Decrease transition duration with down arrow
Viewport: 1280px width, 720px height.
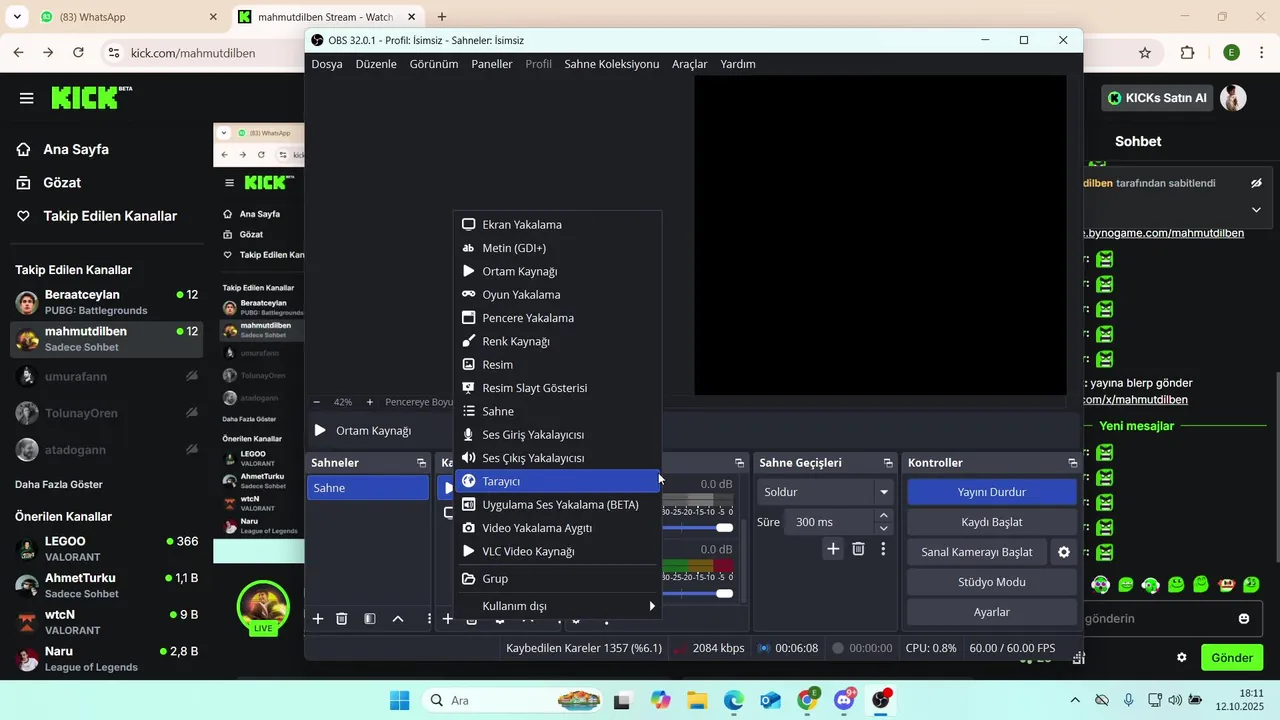883,528
